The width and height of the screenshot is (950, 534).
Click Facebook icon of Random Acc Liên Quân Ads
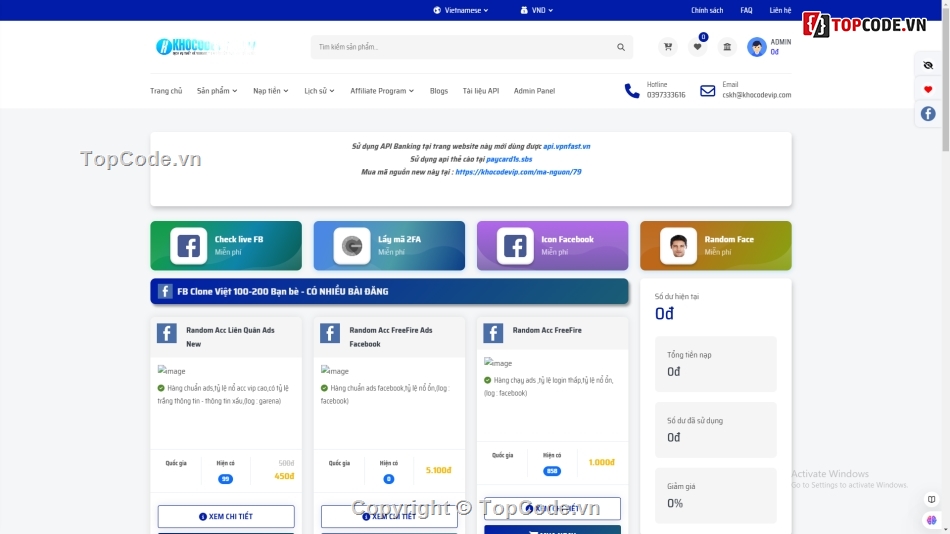(x=167, y=333)
